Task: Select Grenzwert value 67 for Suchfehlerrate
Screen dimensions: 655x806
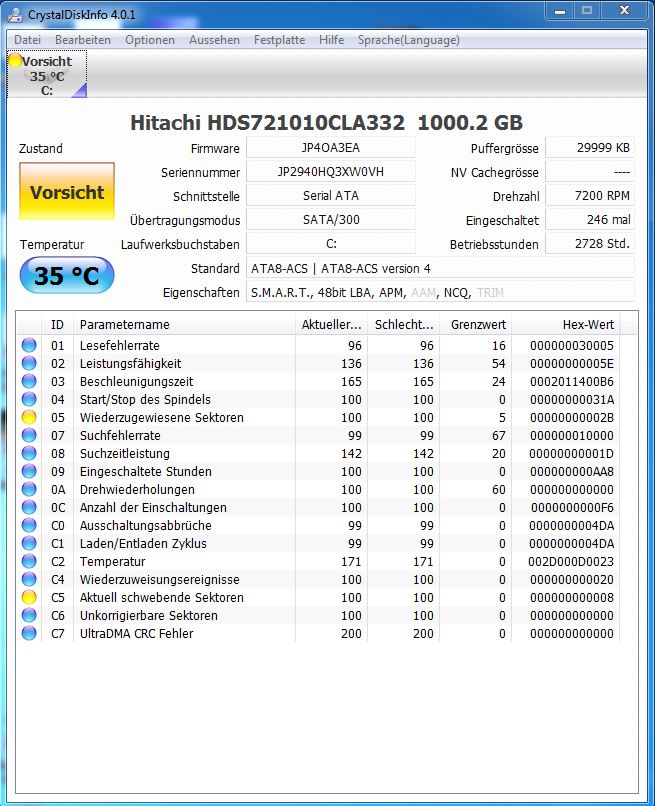Action: pyautogui.click(x=499, y=435)
